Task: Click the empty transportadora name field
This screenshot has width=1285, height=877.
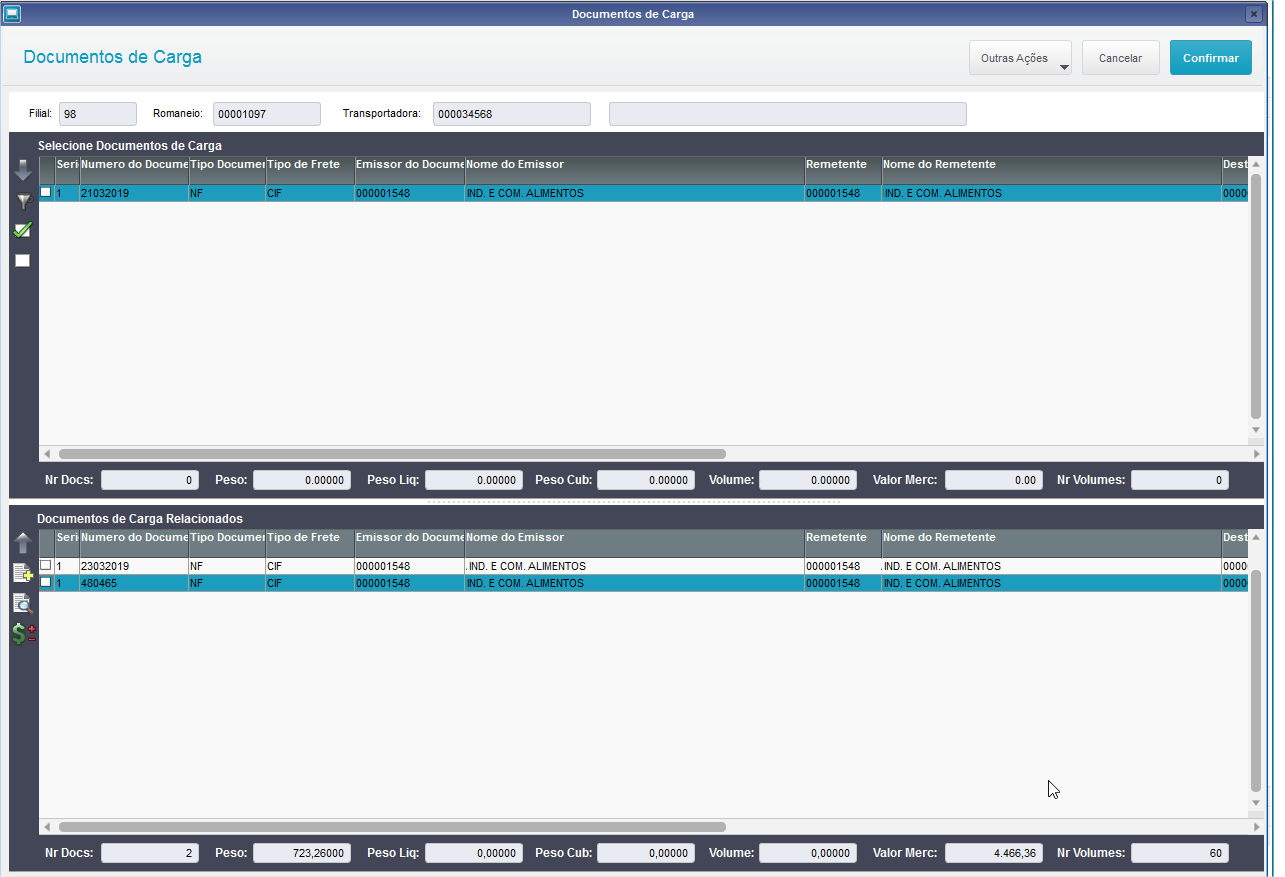Action: click(788, 114)
